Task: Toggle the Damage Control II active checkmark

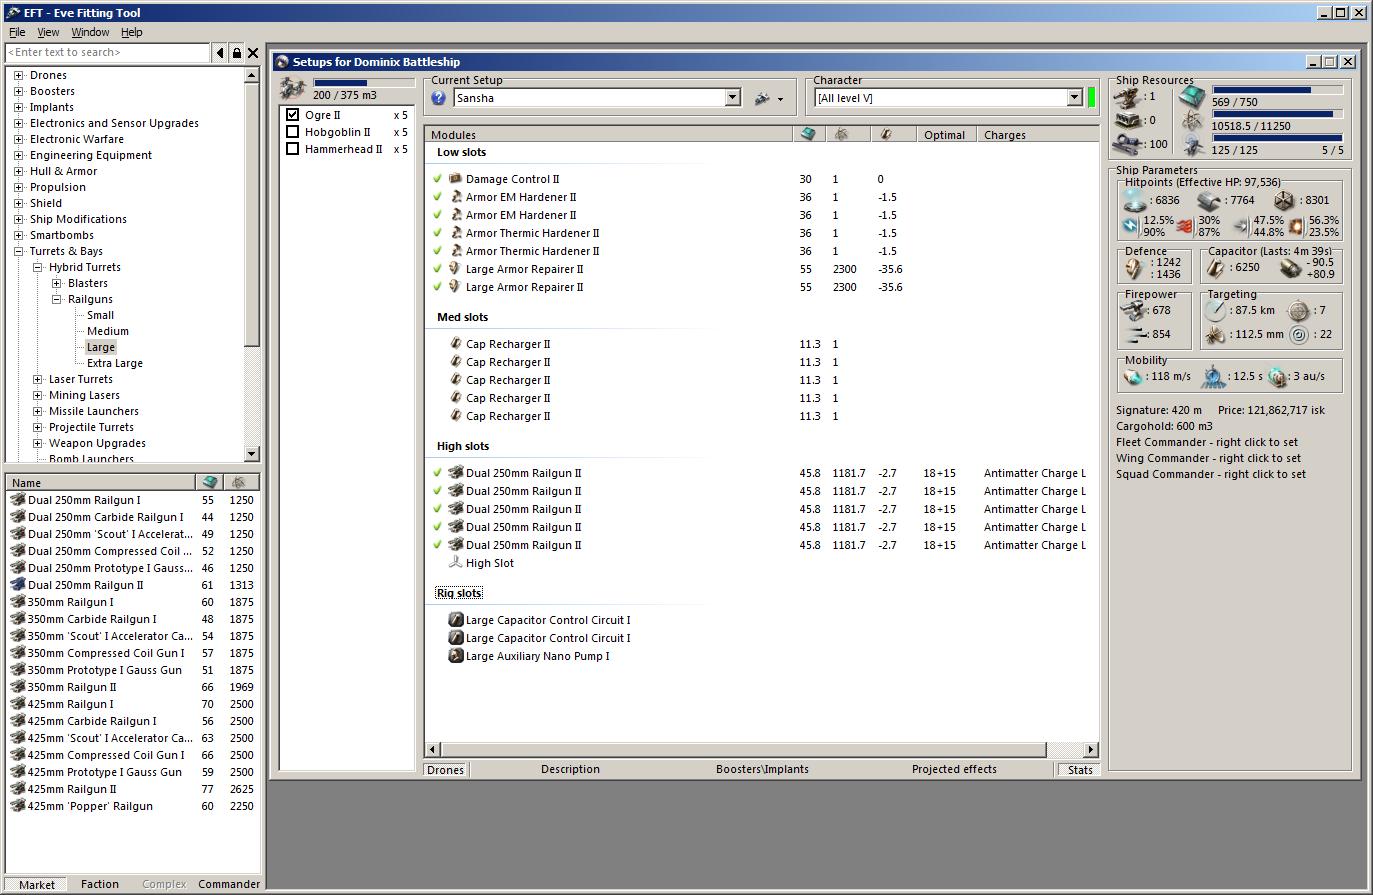Action: click(438, 179)
